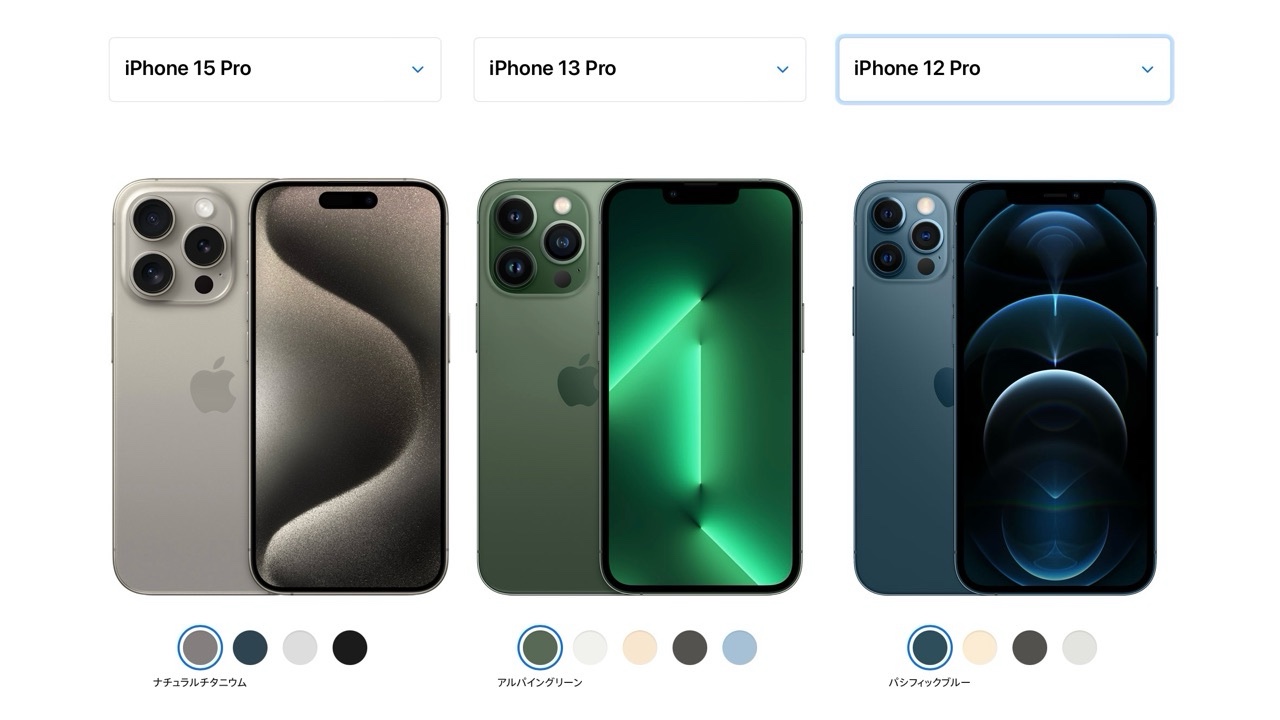This screenshot has height=720, width=1280.
Task: Click the chevron arrow beside iPhone 15 Pro
Action: pos(418,69)
